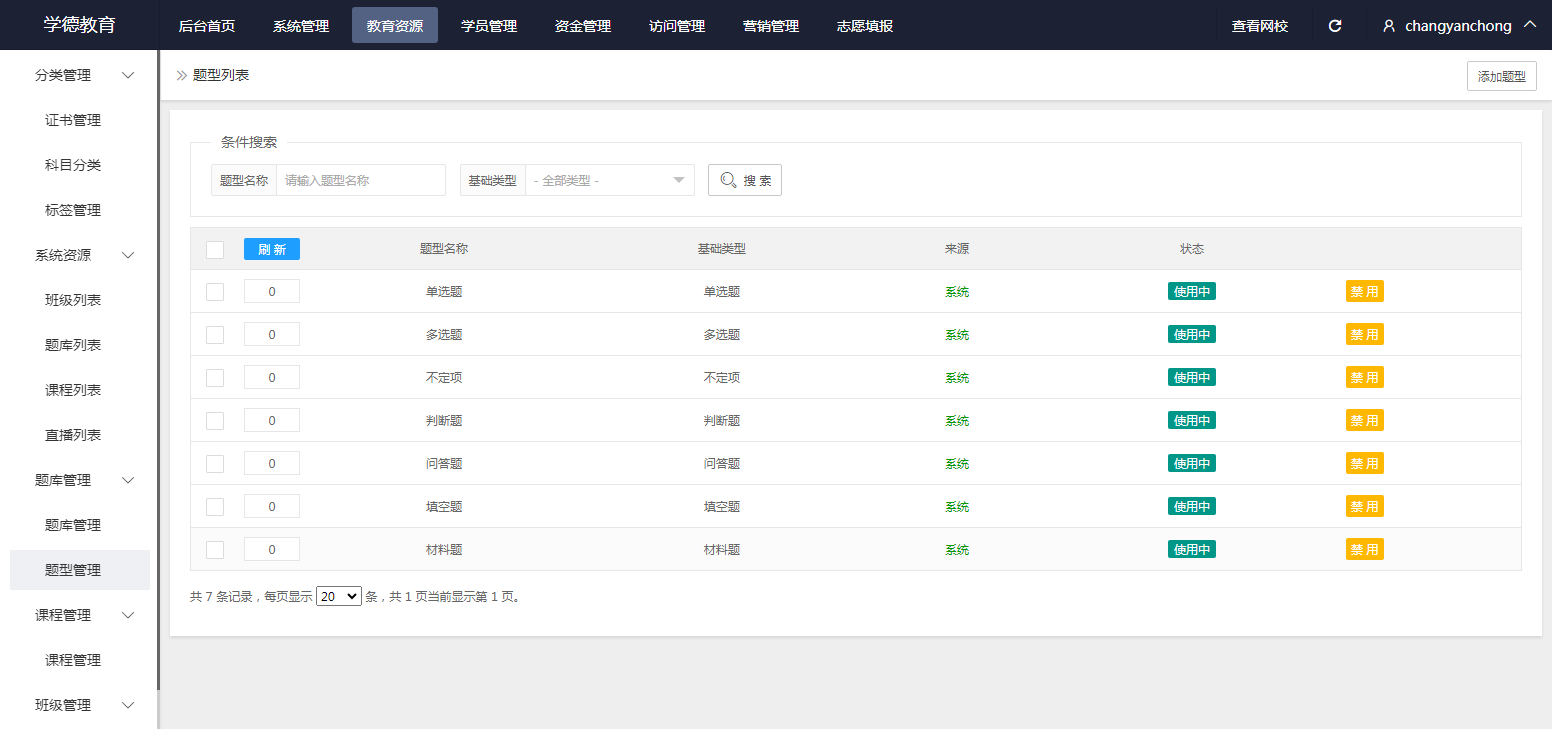The height and width of the screenshot is (729, 1552).
Task: Click the 使用中 status badge for 单选题
Action: [1192, 292]
